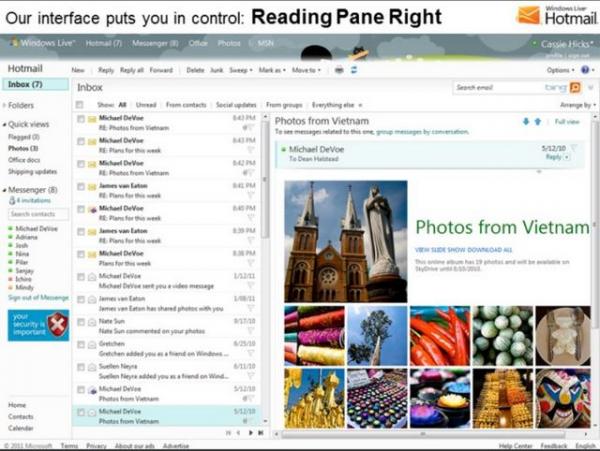Click the Windows Live logo
This screenshot has height=451, width=600.
[x=43, y=43]
